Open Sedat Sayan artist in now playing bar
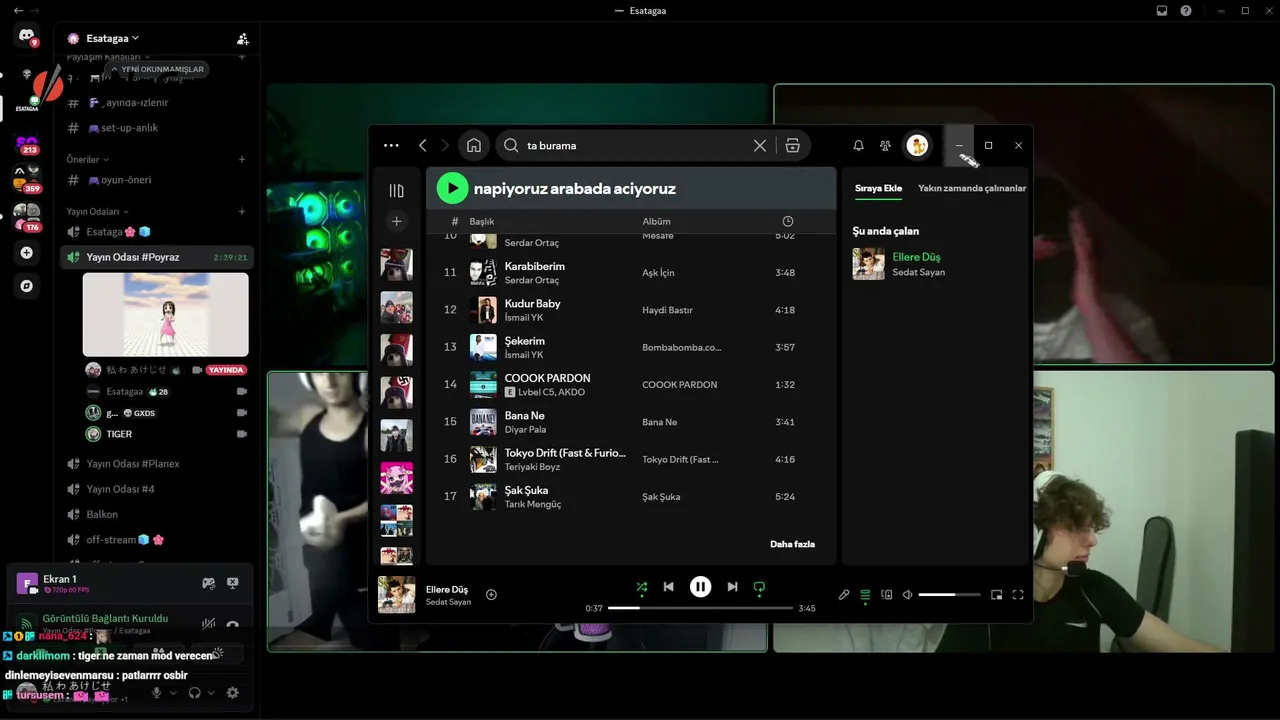The height and width of the screenshot is (720, 1280). (448, 602)
